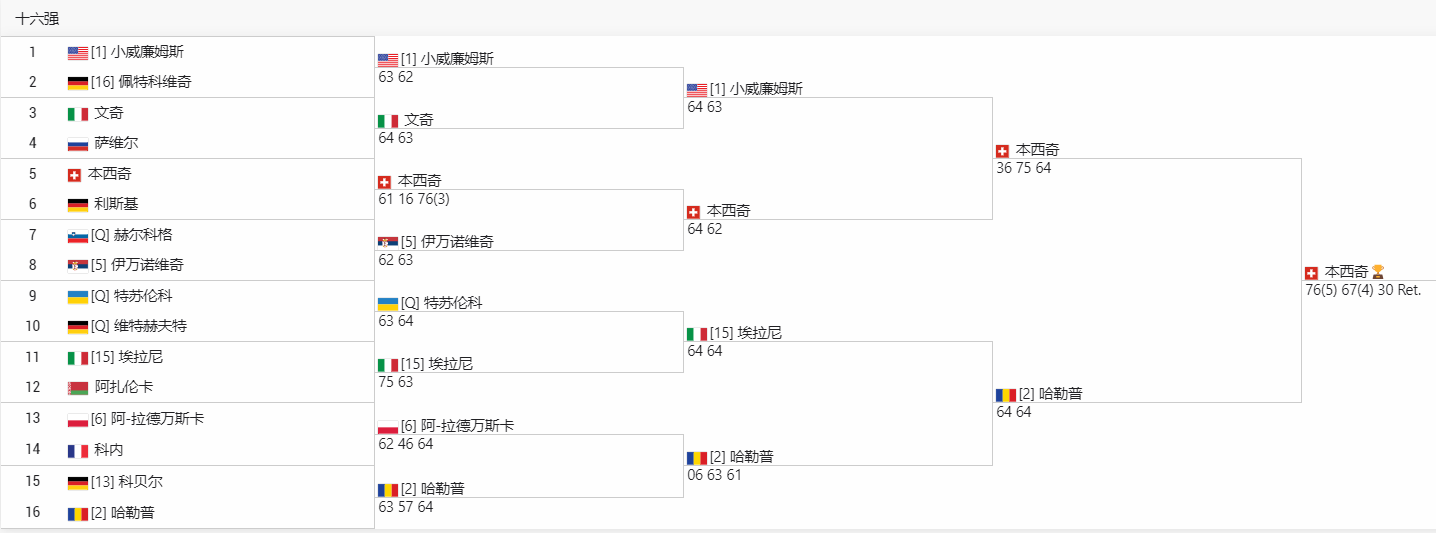
Task: Click the trophy icon next to champion 本西奇
Action: pos(1378,272)
